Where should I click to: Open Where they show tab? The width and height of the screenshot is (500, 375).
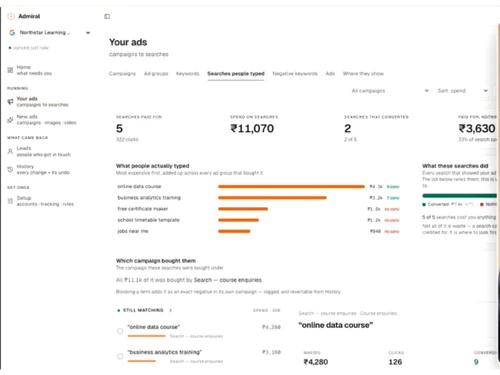tap(363, 73)
